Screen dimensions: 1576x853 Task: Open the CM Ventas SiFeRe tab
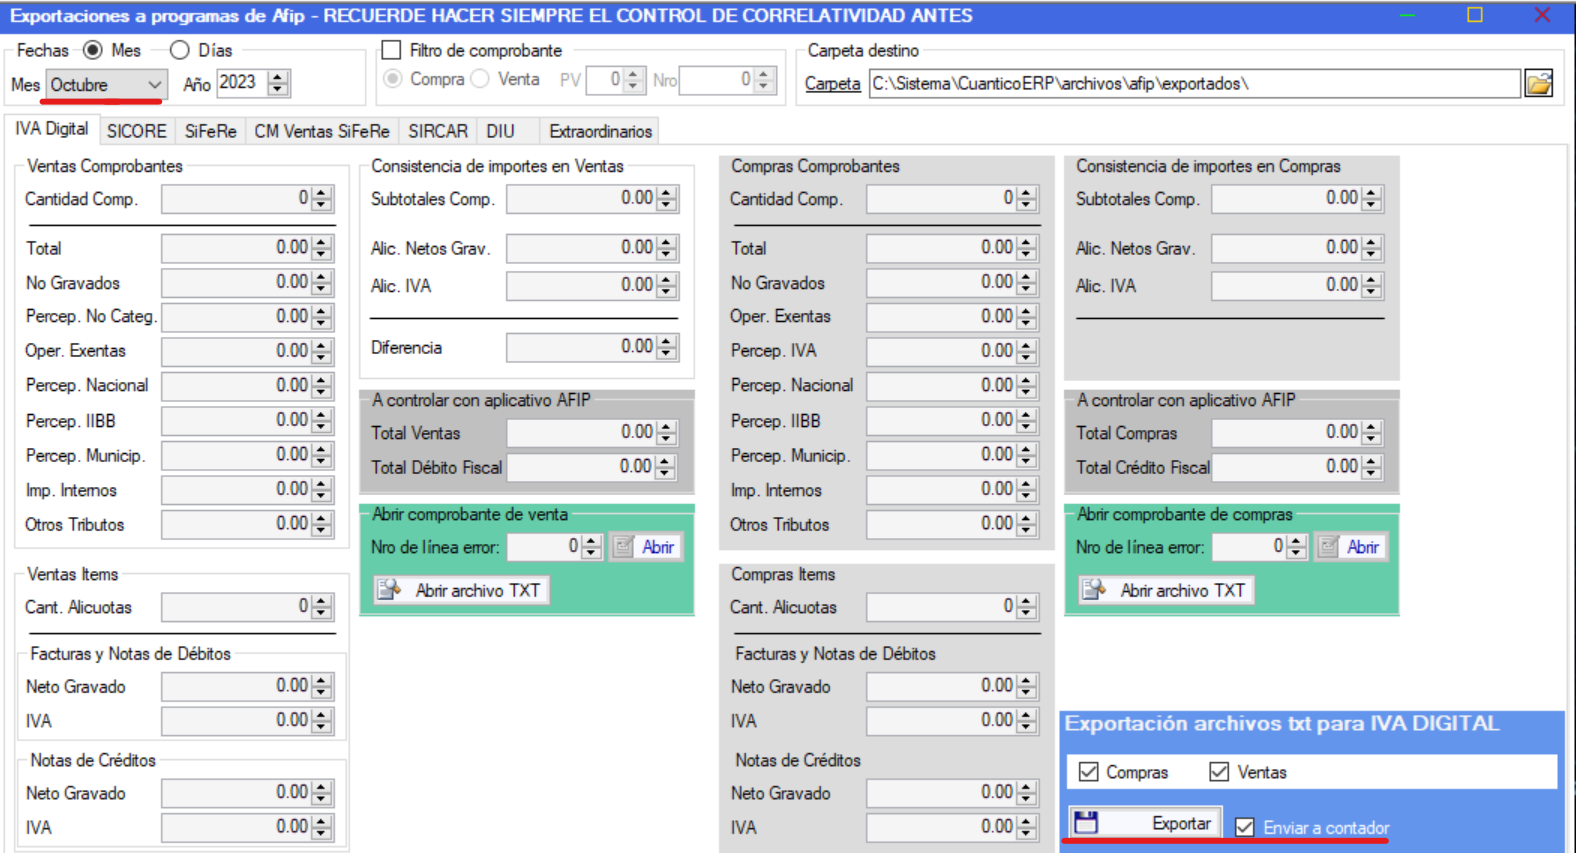[321, 131]
